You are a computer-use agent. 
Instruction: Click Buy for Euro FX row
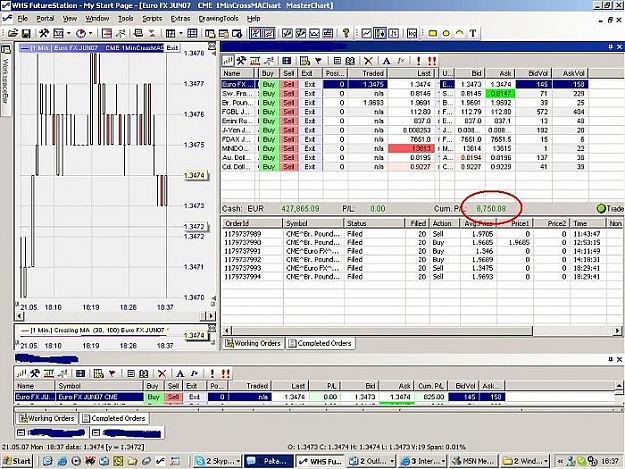(269, 84)
